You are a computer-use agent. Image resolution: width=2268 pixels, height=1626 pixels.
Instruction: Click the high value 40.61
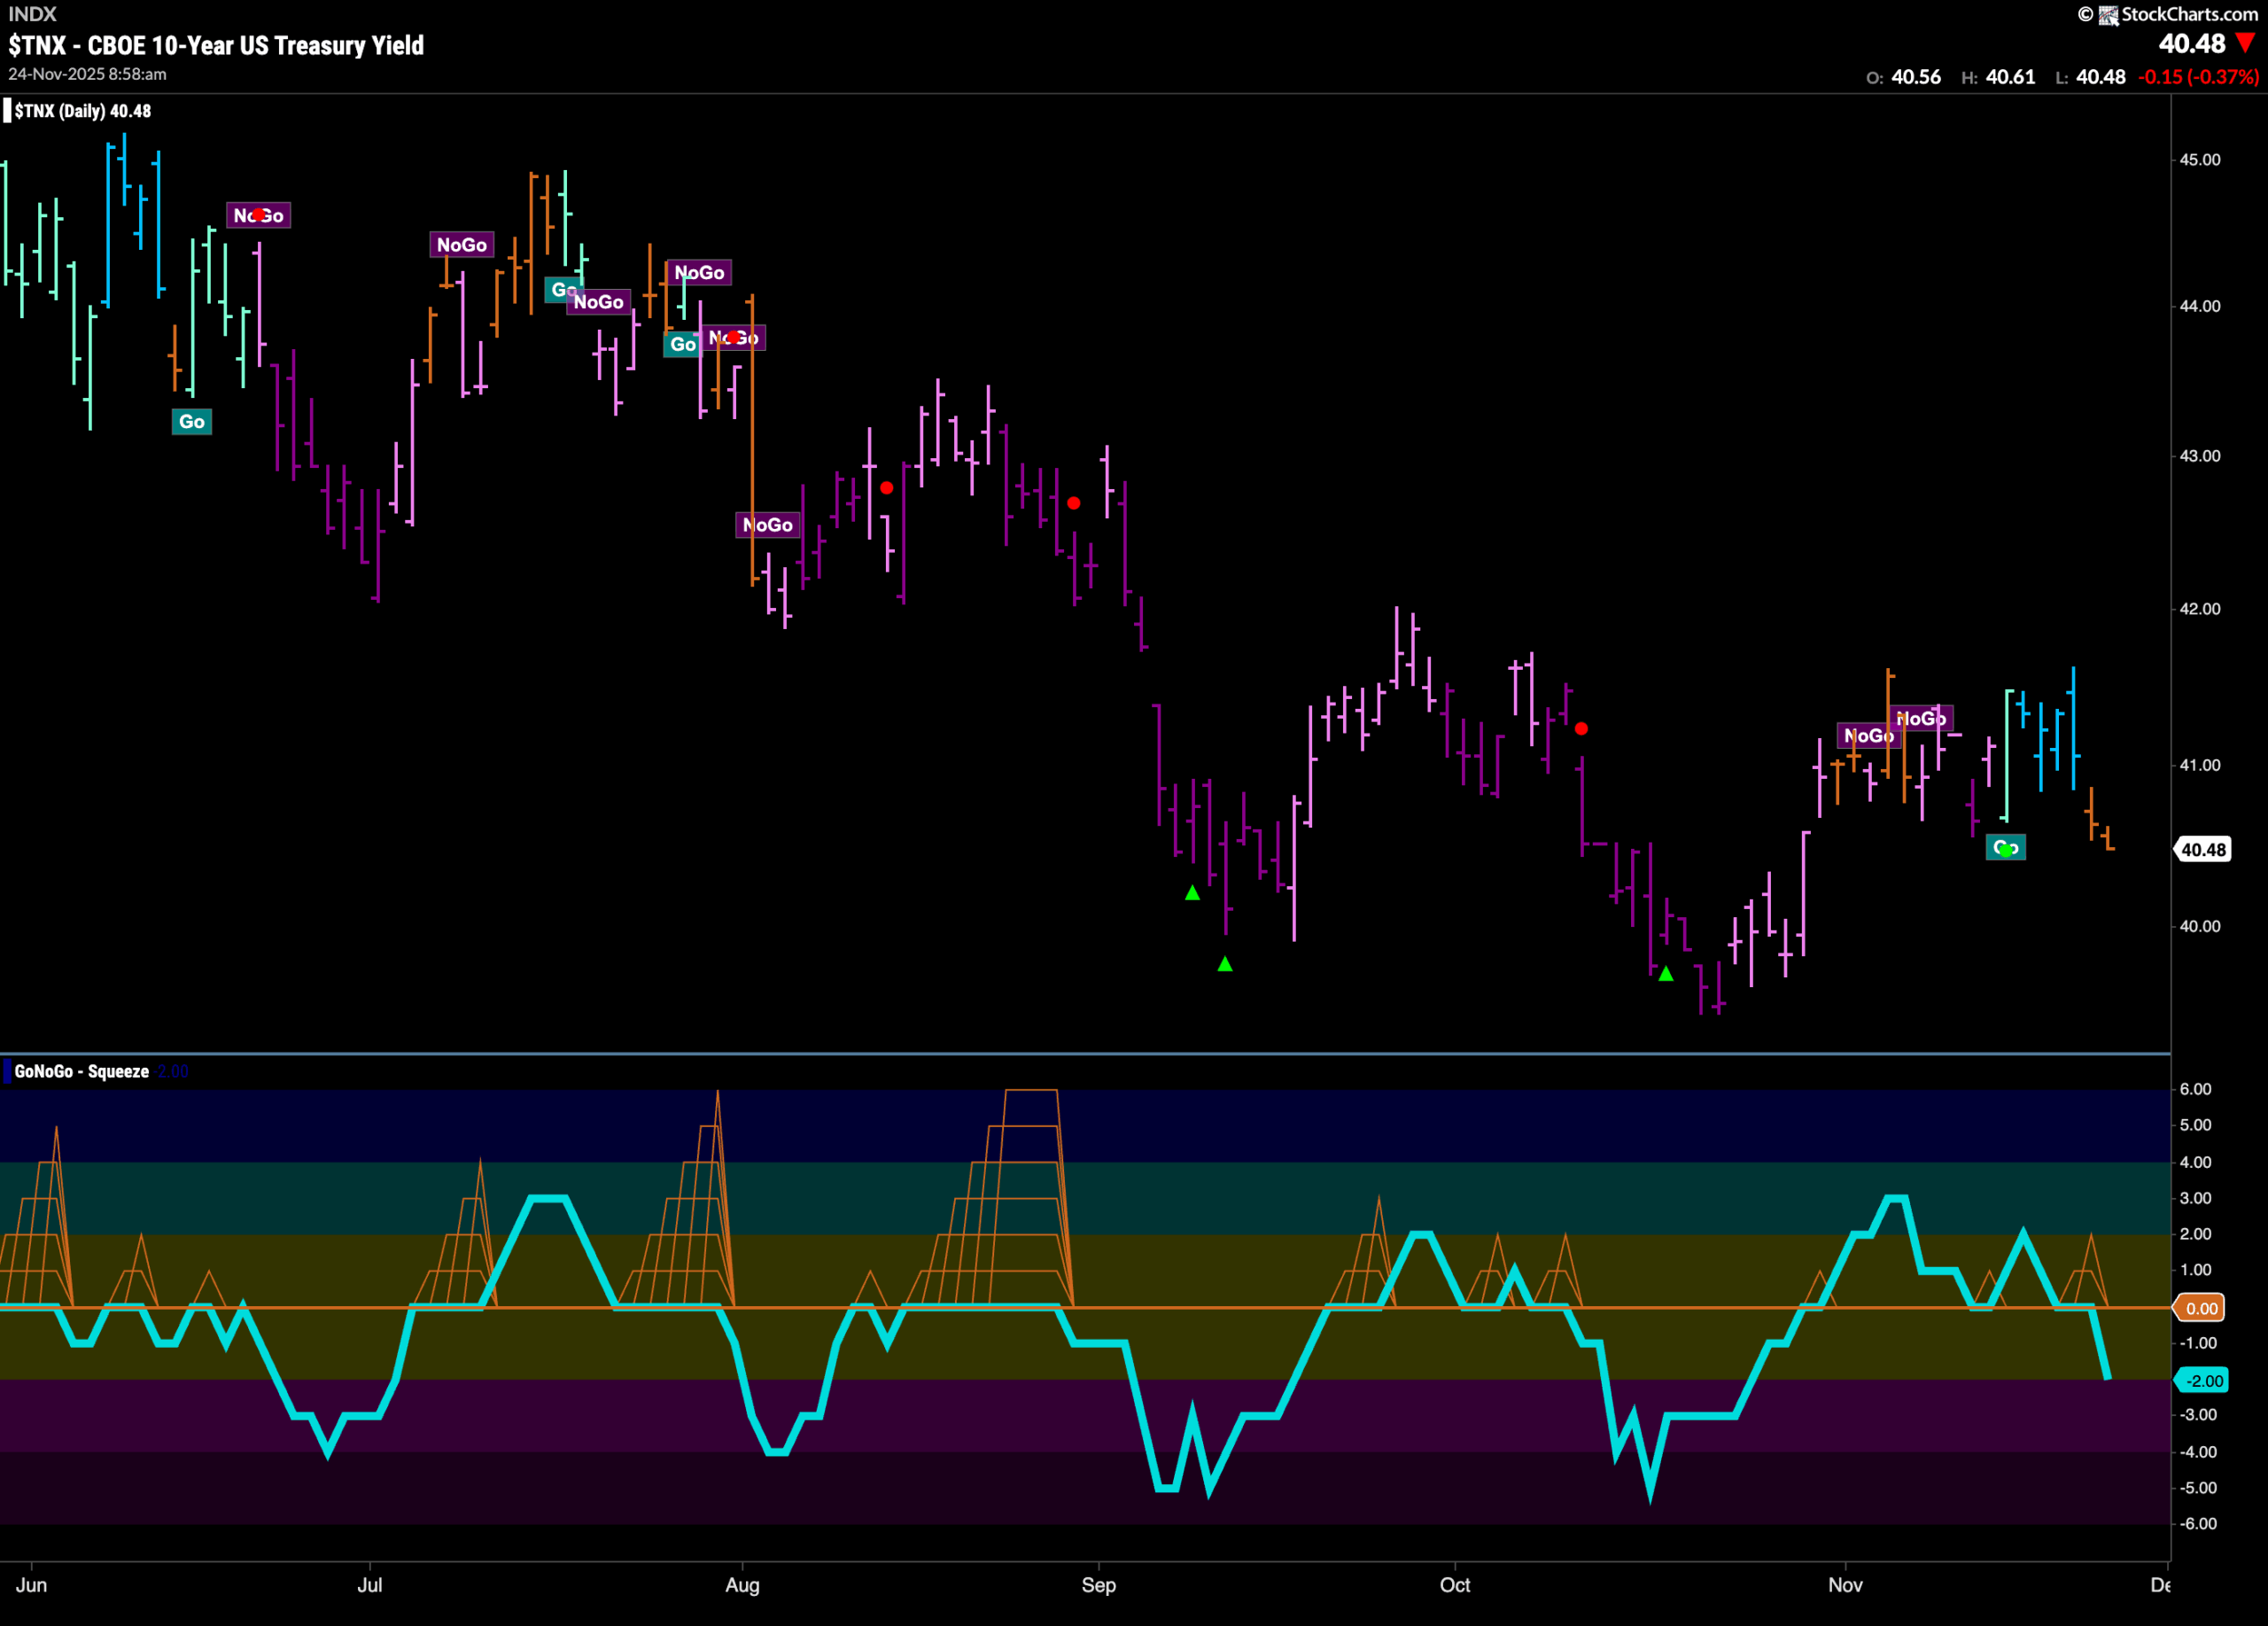pyautogui.click(x=2010, y=77)
